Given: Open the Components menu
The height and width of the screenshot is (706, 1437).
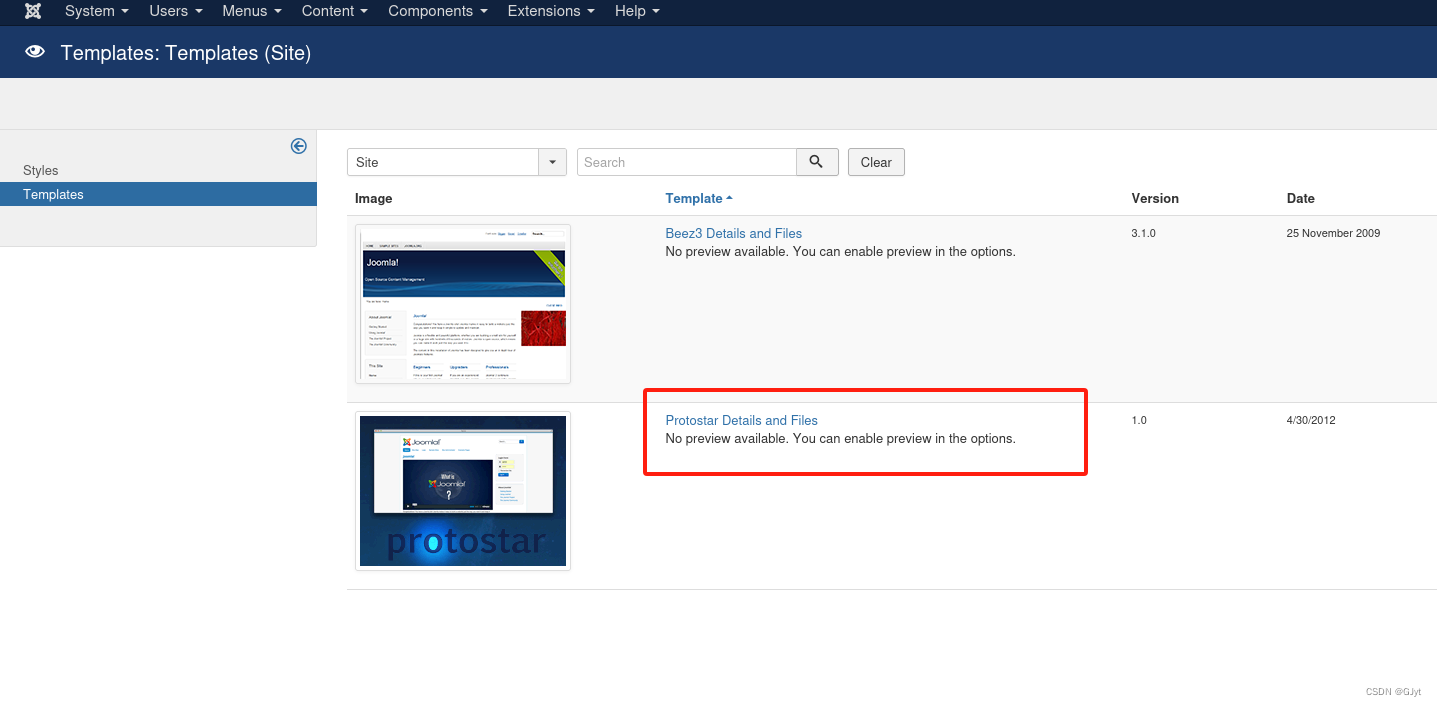Looking at the screenshot, I should [438, 11].
